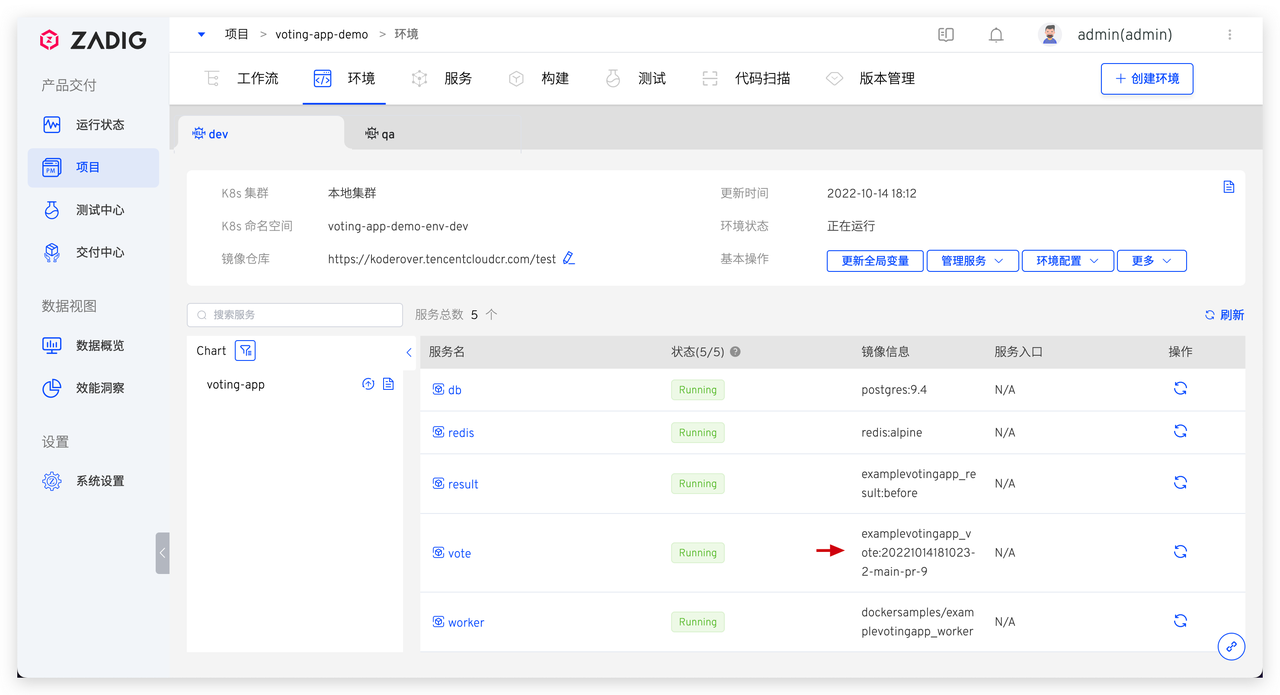Click the filter icon beside Chart

(x=243, y=350)
